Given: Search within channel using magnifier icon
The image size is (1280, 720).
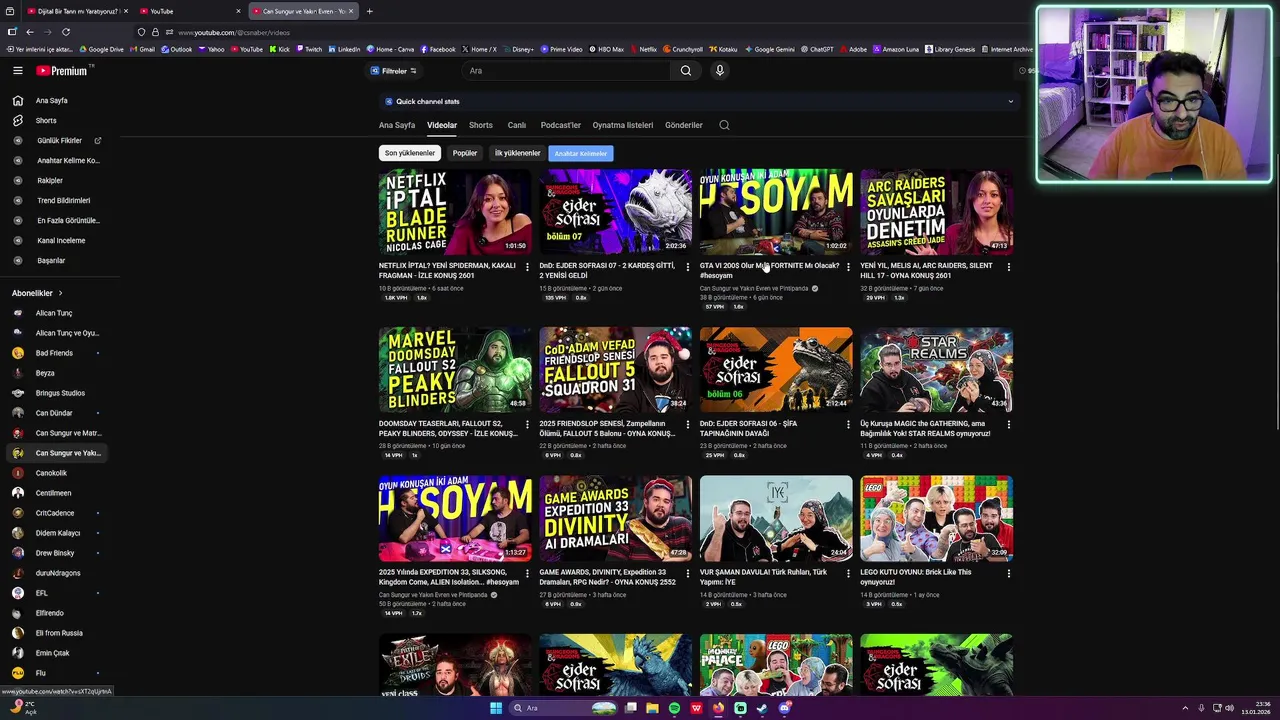Looking at the screenshot, I should click(724, 125).
